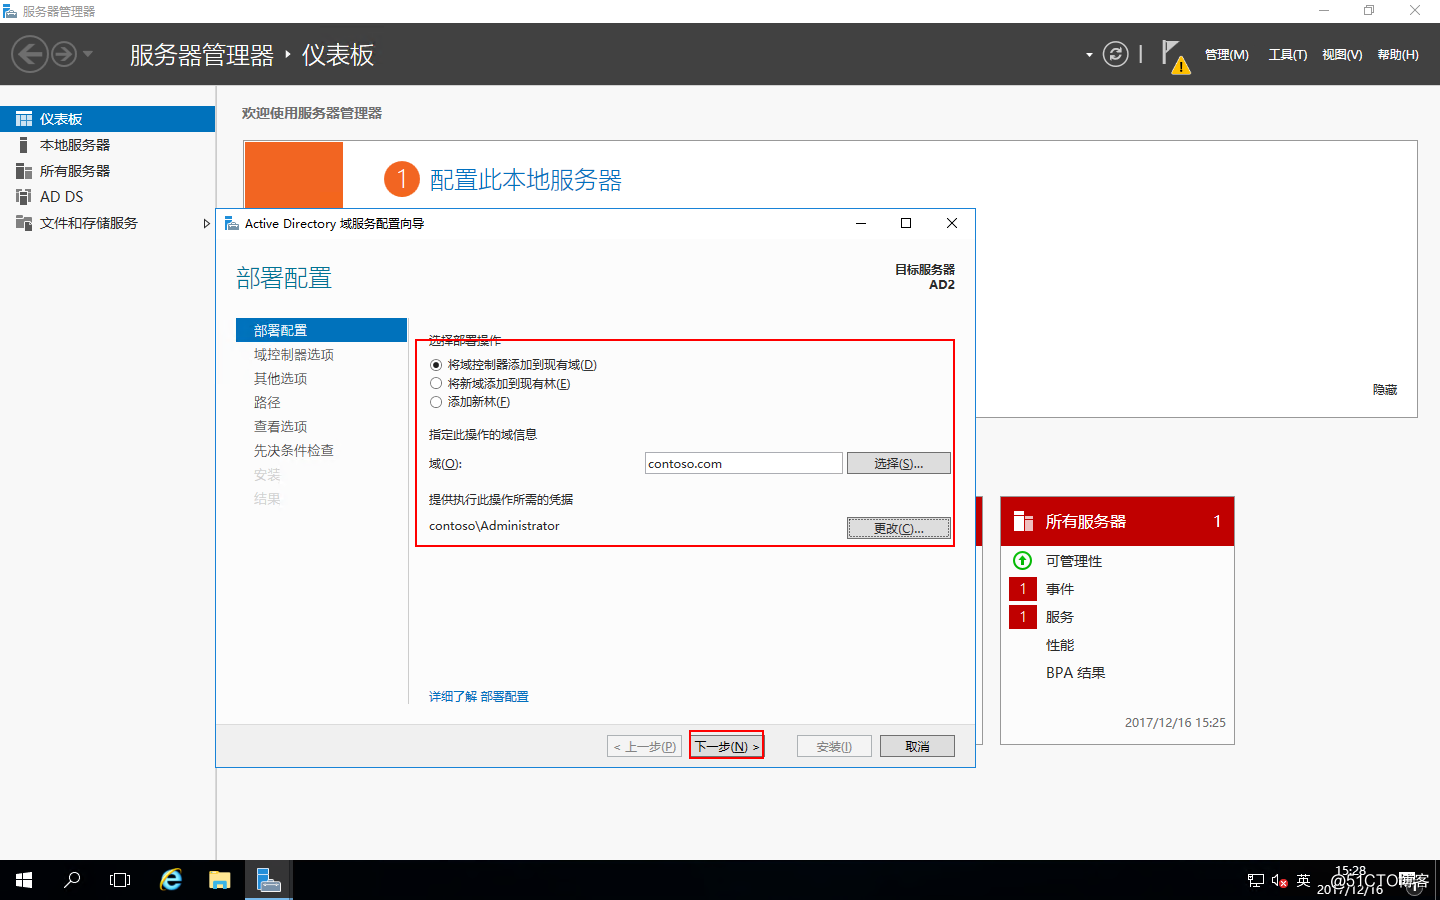Open the navigation history dropdown arrow
This screenshot has width=1440, height=900.
tap(88, 54)
